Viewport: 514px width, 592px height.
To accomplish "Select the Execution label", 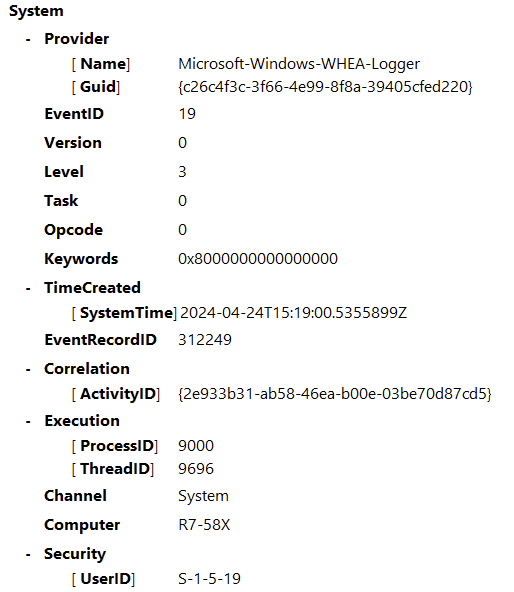I will [x=82, y=421].
